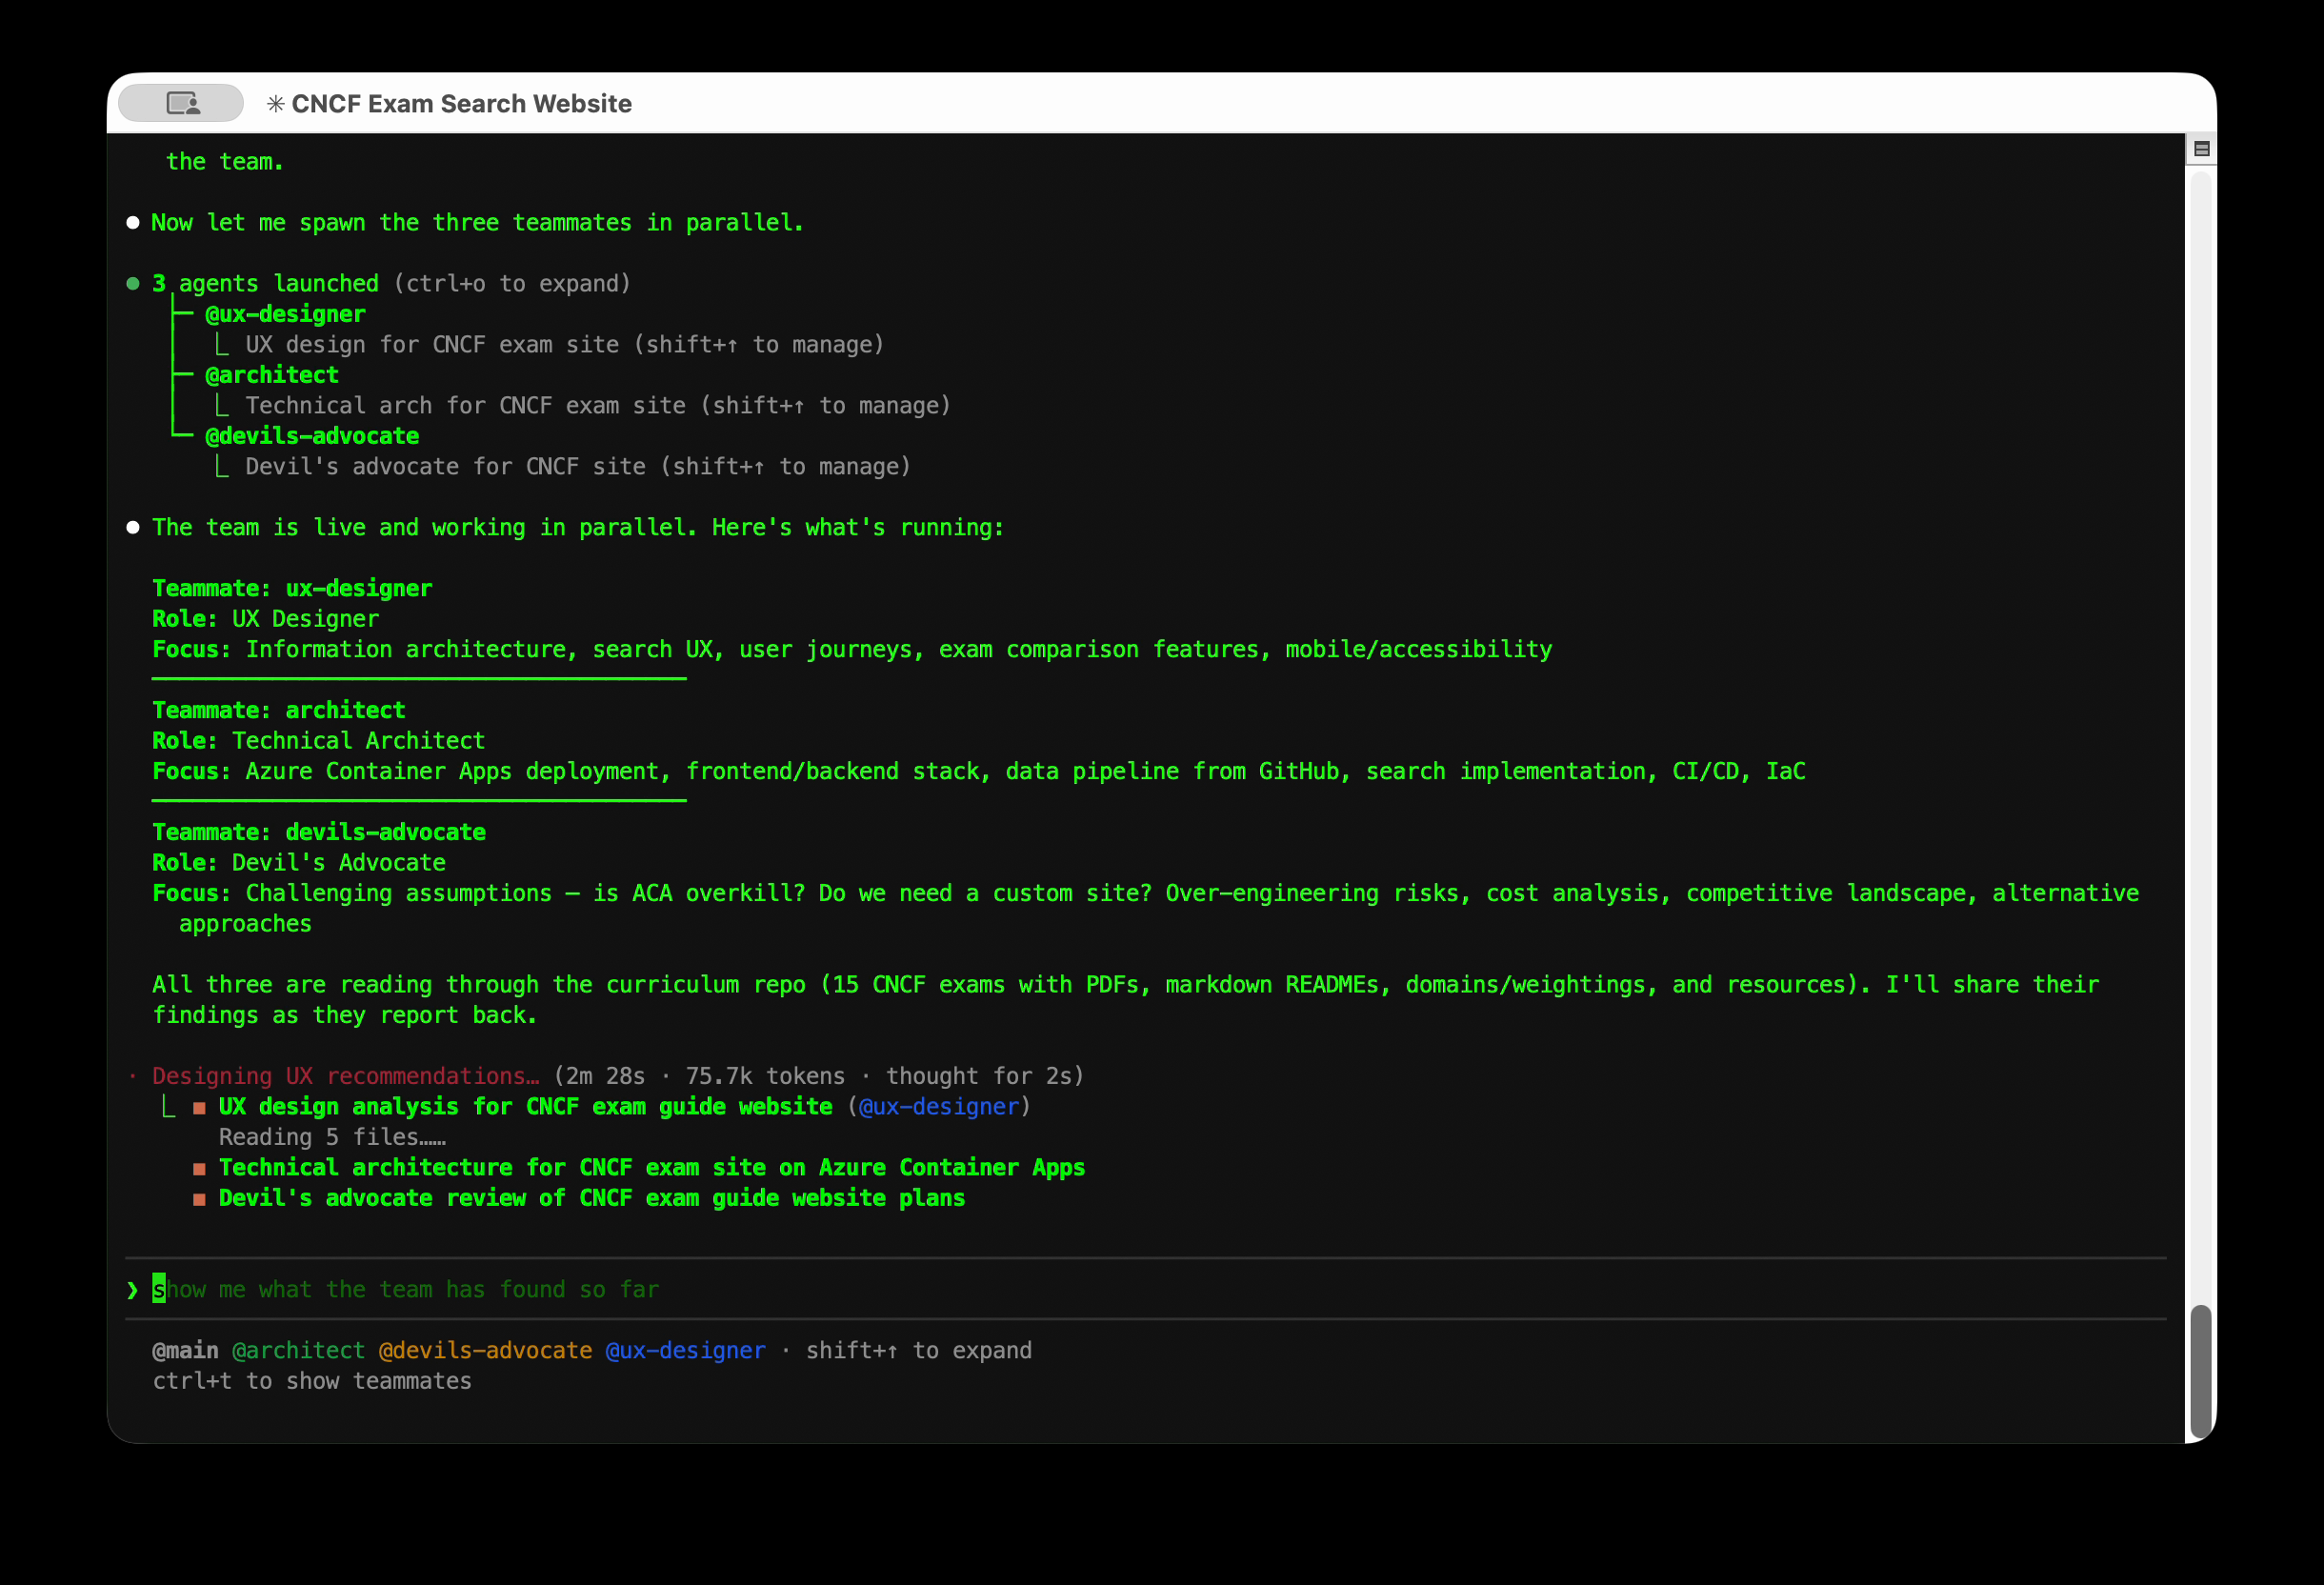Select @devils-advocate in the agents tree
Screen dimensions: 2324x1585
click(311, 435)
